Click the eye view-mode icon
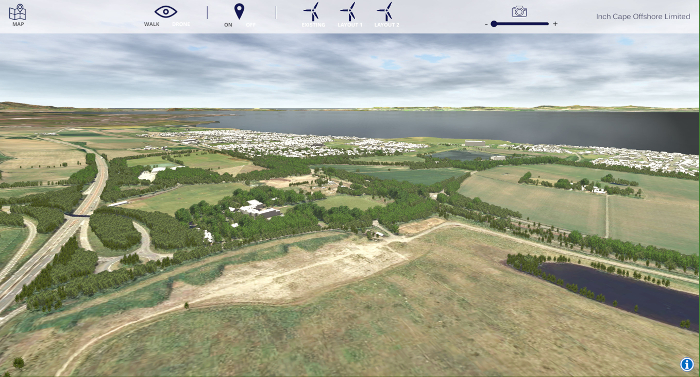This screenshot has height=377, width=700. [x=166, y=12]
